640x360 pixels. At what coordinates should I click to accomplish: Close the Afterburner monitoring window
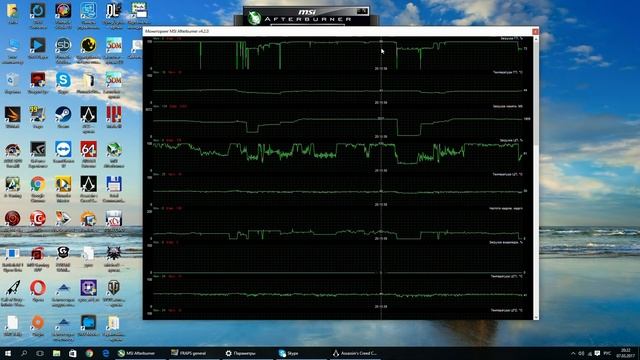coord(535,31)
